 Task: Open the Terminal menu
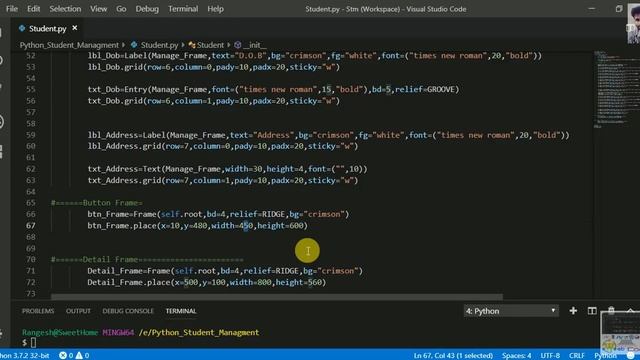[183, 9]
